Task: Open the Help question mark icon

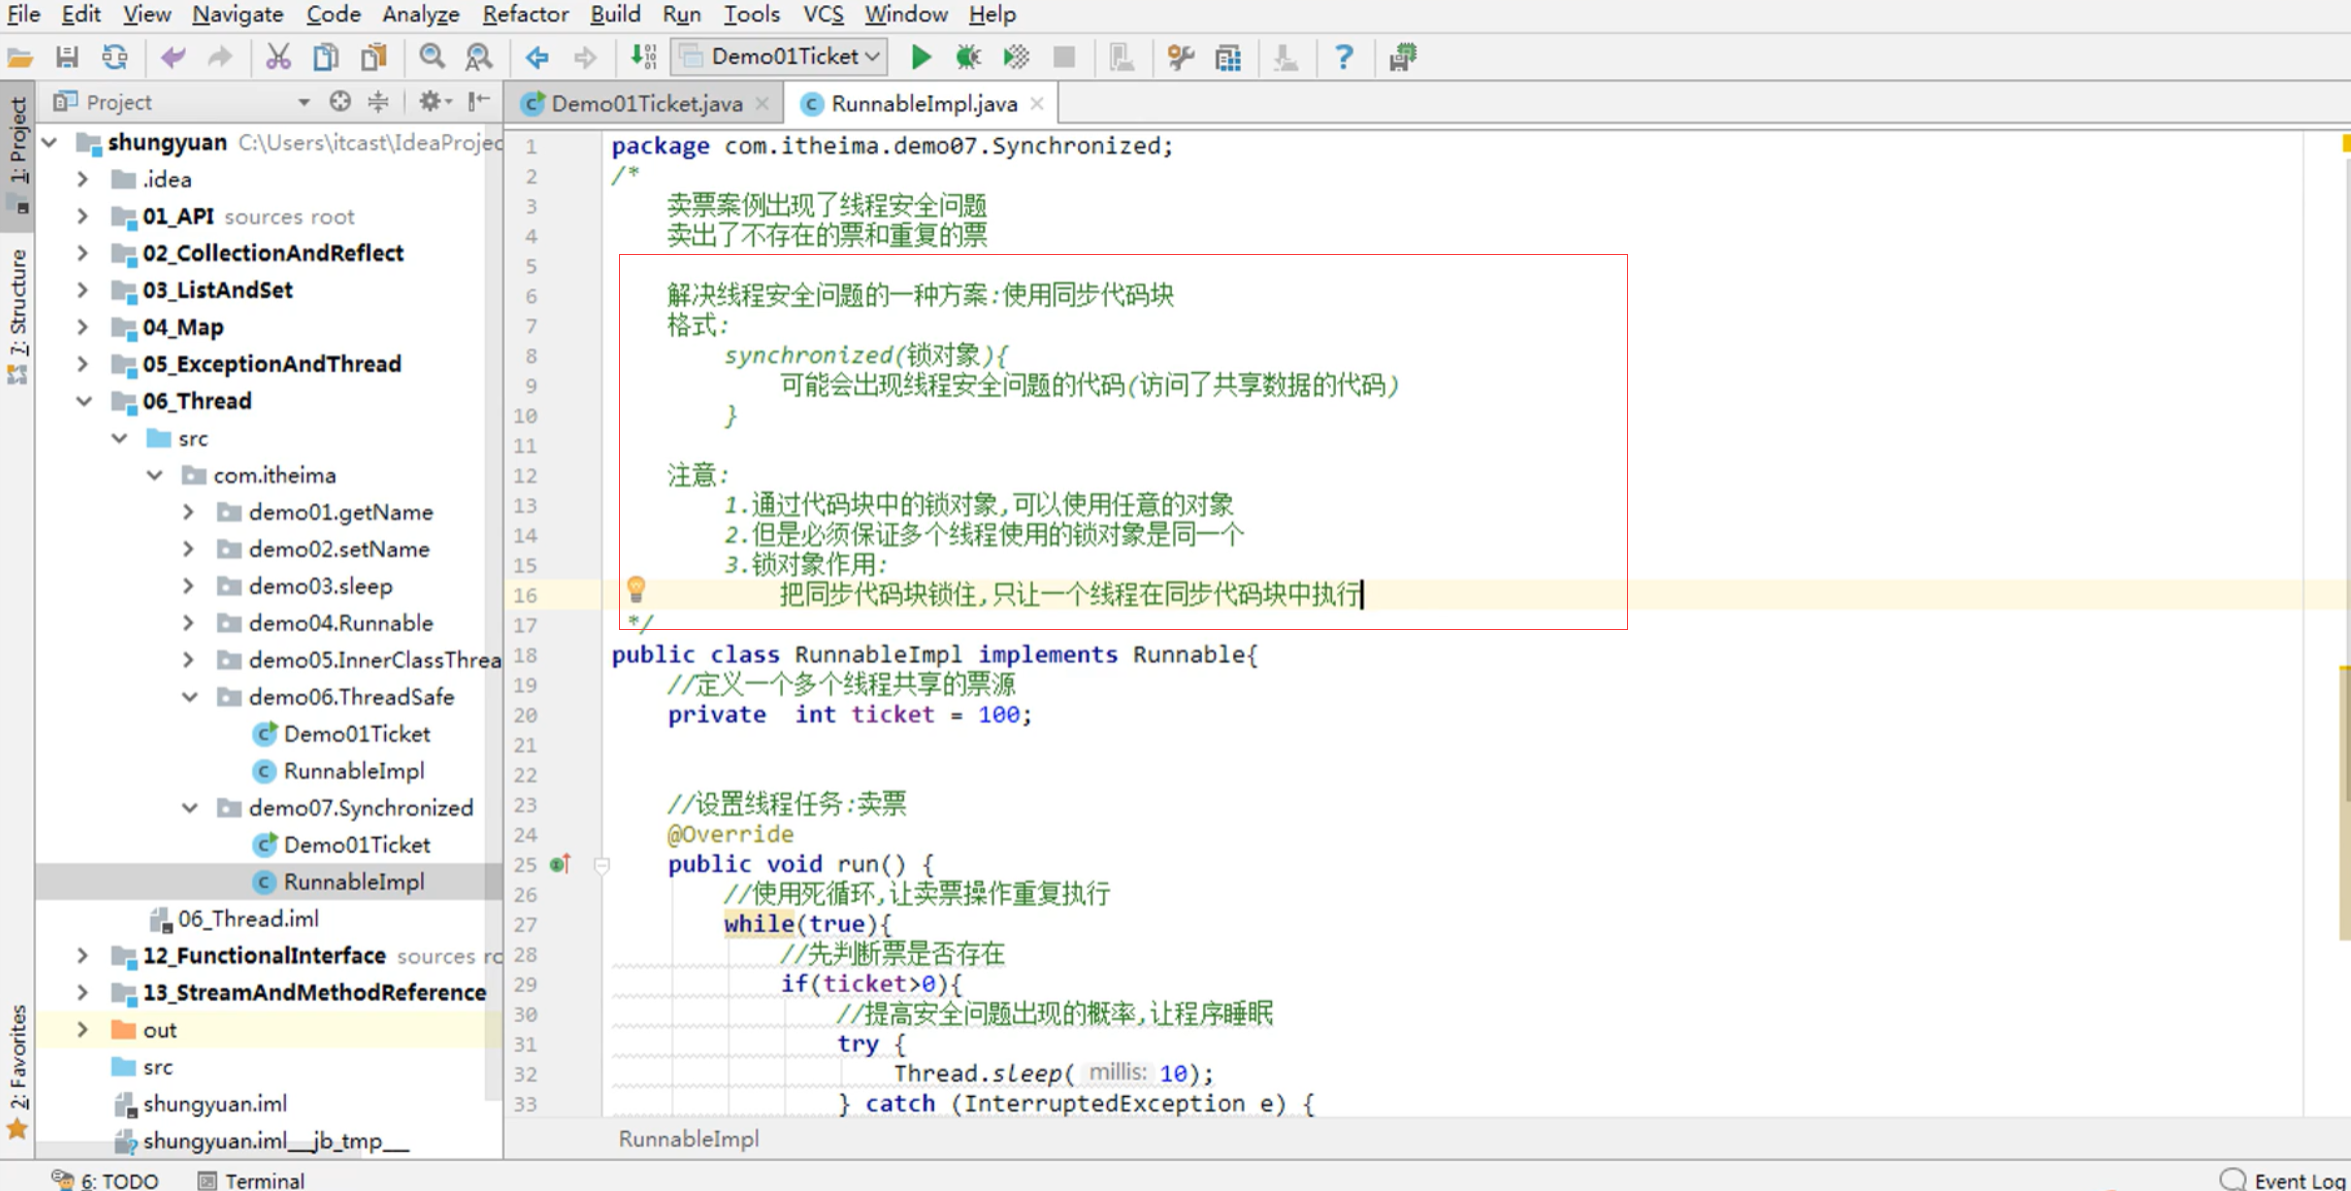Action: (x=1343, y=57)
